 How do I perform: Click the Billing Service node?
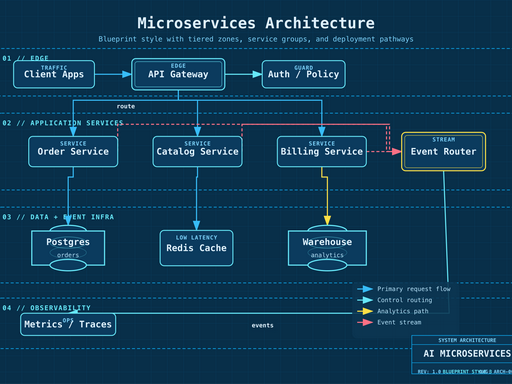pyautogui.click(x=322, y=152)
